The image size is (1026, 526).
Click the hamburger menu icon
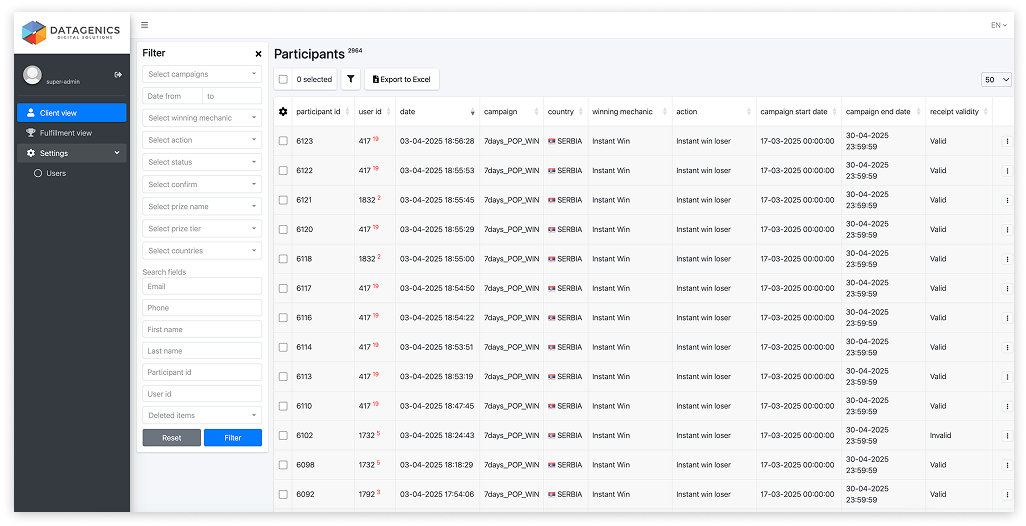(145, 25)
